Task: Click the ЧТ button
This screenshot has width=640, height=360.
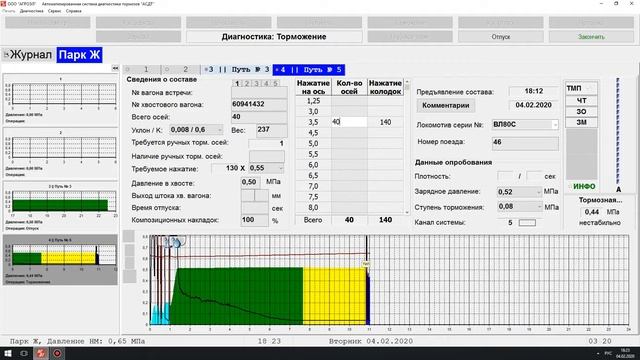Action: pyautogui.click(x=581, y=100)
